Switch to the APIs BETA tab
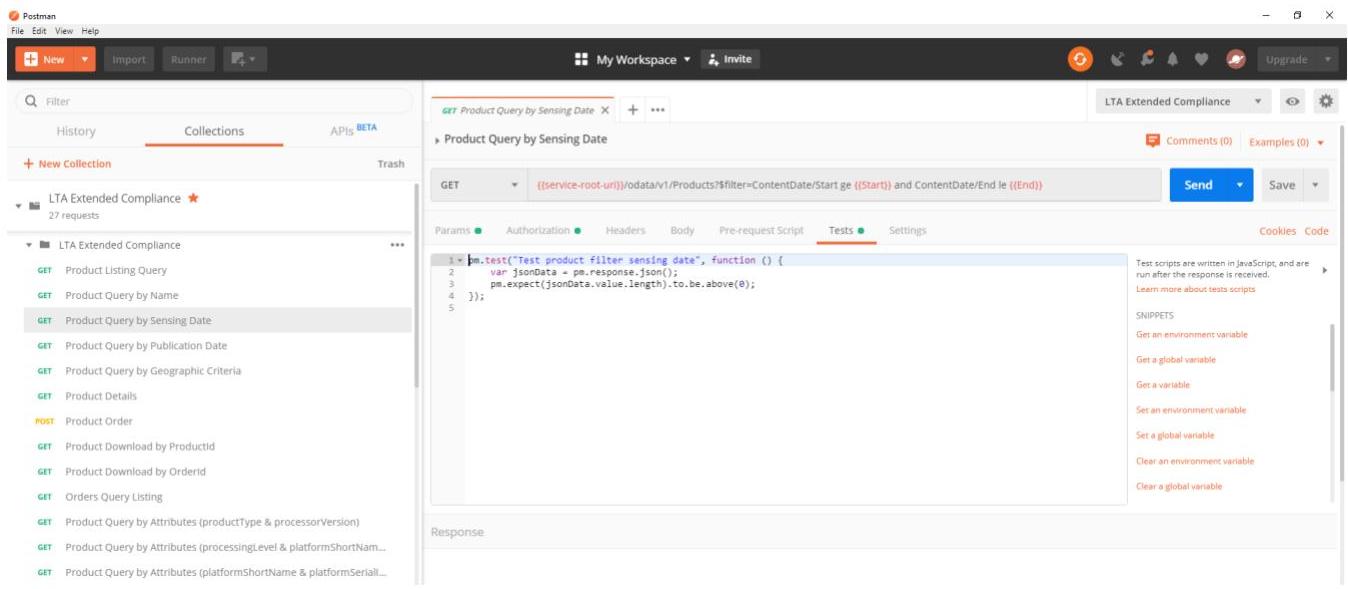This screenshot has width=1348, height=589. [x=353, y=130]
